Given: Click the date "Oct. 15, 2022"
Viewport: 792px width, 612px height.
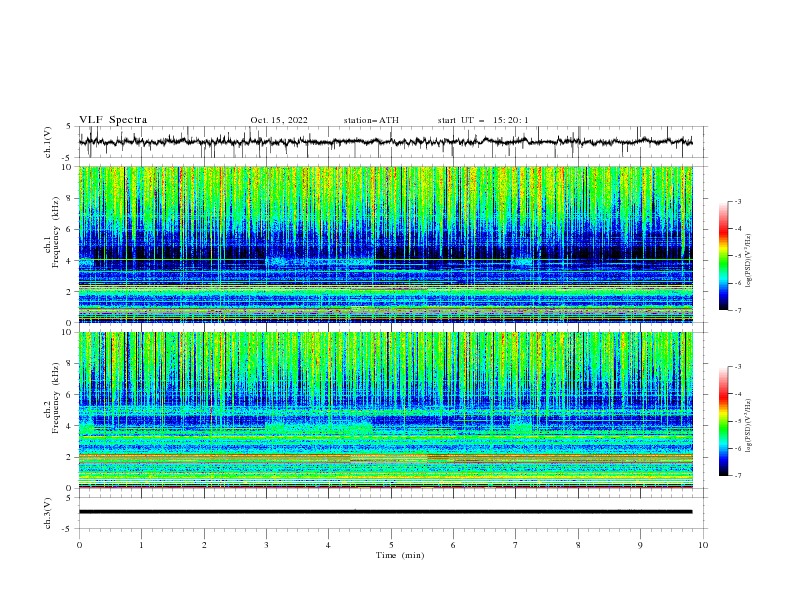Looking at the screenshot, I should tap(279, 120).
